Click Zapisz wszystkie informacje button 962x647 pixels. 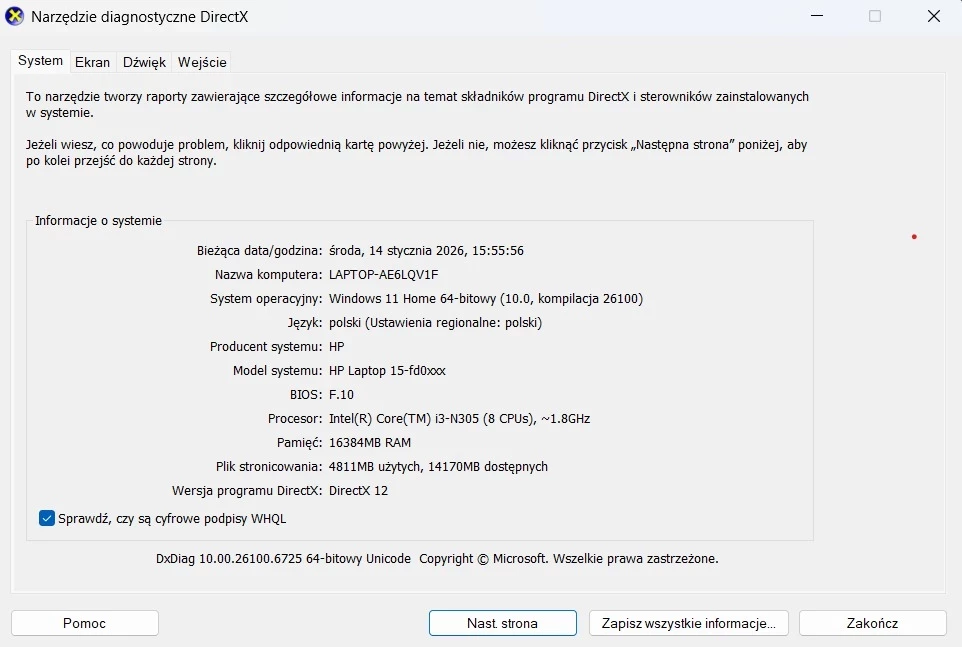pyautogui.click(x=688, y=623)
